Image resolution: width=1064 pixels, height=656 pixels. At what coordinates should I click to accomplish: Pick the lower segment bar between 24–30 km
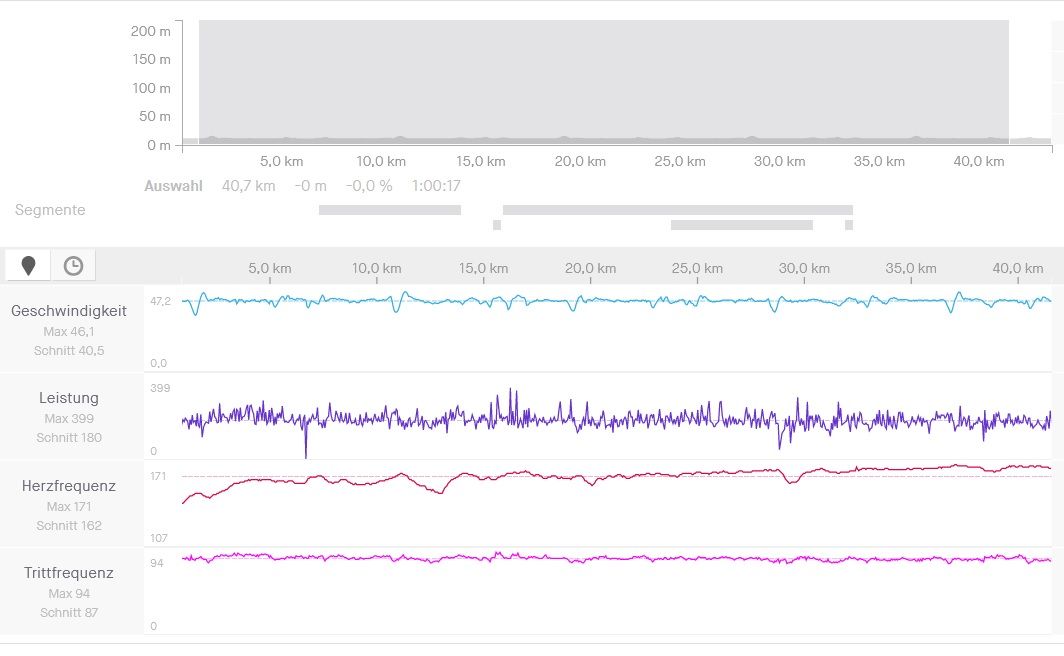click(x=741, y=225)
